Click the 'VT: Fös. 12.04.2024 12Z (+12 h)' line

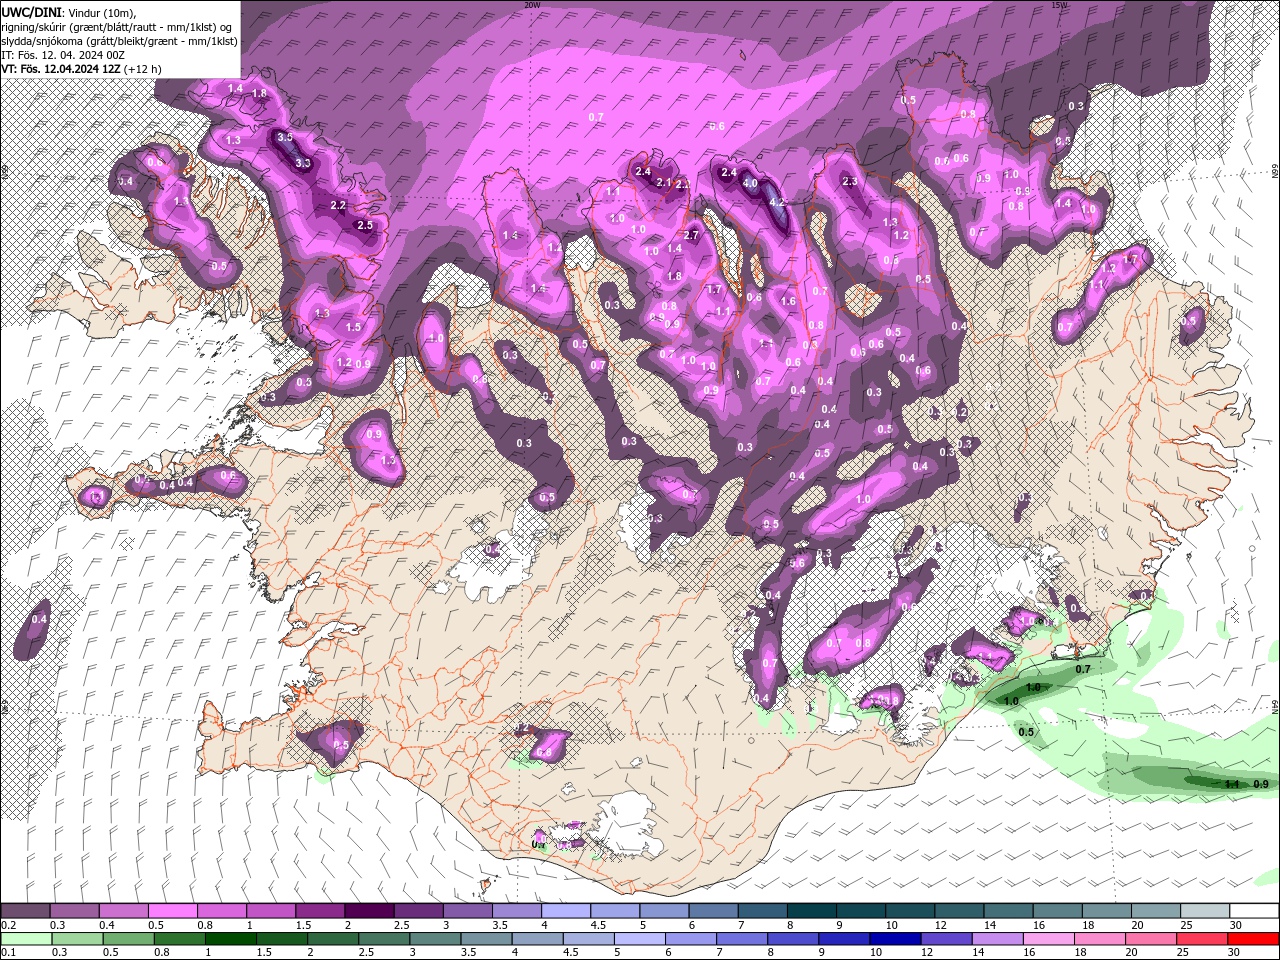pyautogui.click(x=82, y=69)
